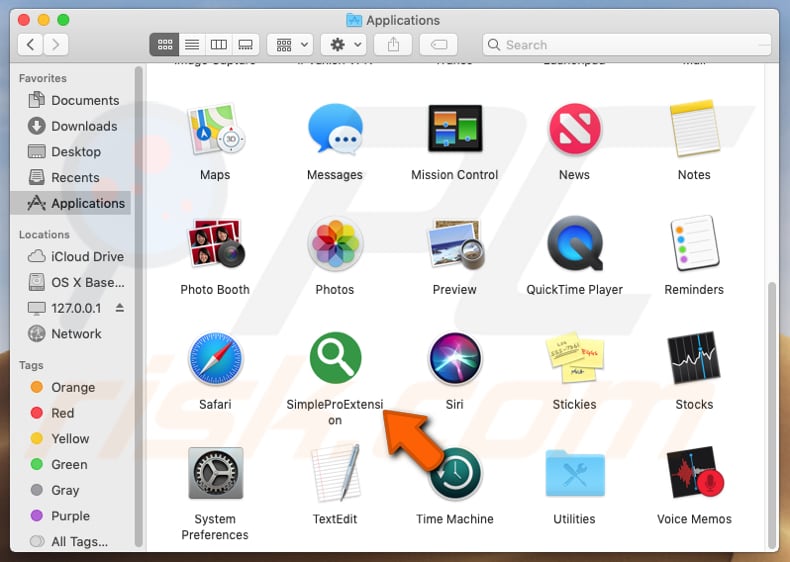Click the file list vertical scrollbar
Image resolution: width=790 pixels, height=562 pixels.
(772, 415)
